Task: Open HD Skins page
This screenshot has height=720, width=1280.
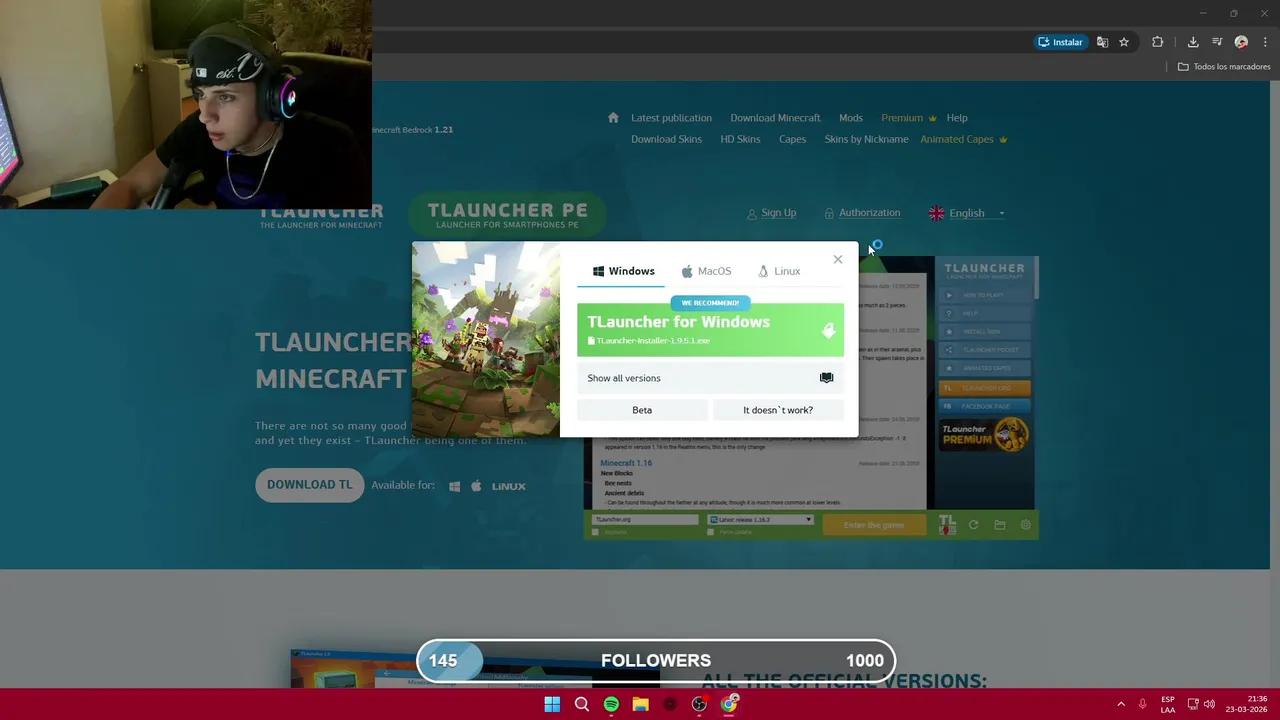Action: pos(740,139)
